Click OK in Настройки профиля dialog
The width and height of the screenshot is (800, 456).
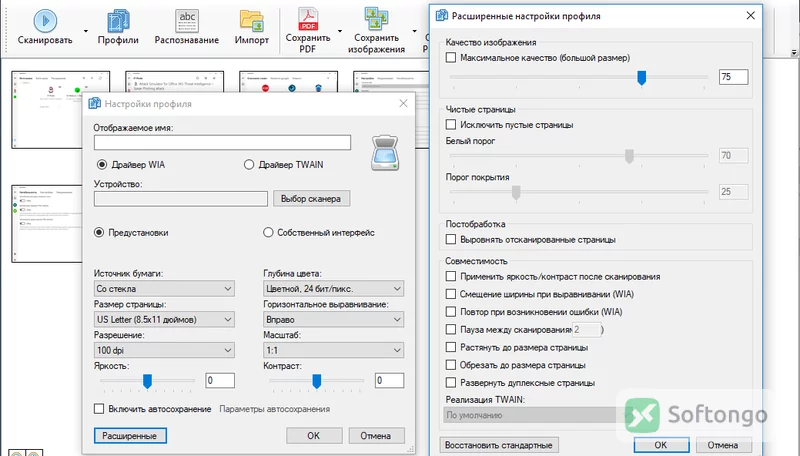[x=314, y=436]
